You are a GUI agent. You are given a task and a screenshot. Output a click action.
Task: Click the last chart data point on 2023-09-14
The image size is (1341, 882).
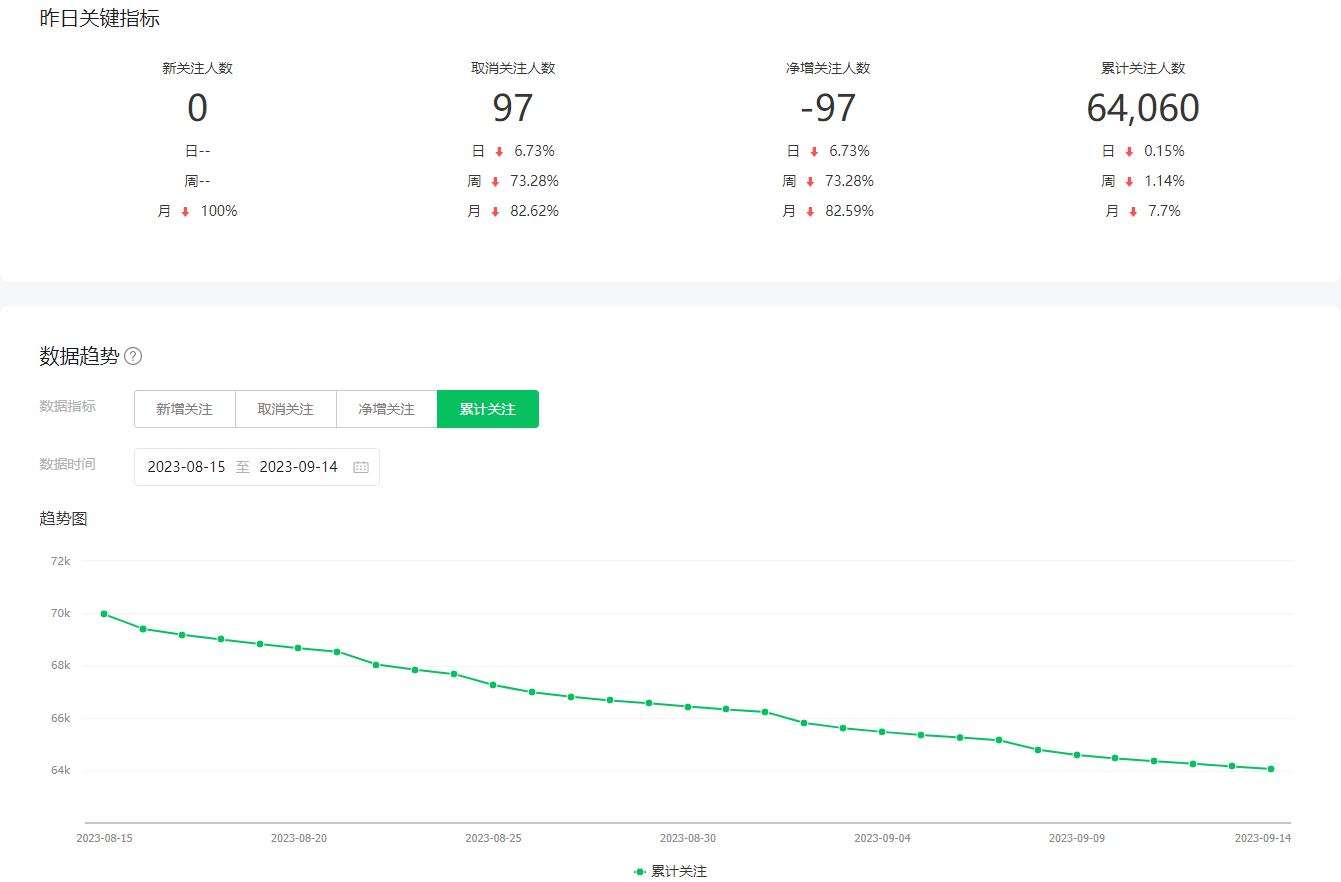tap(1270, 769)
